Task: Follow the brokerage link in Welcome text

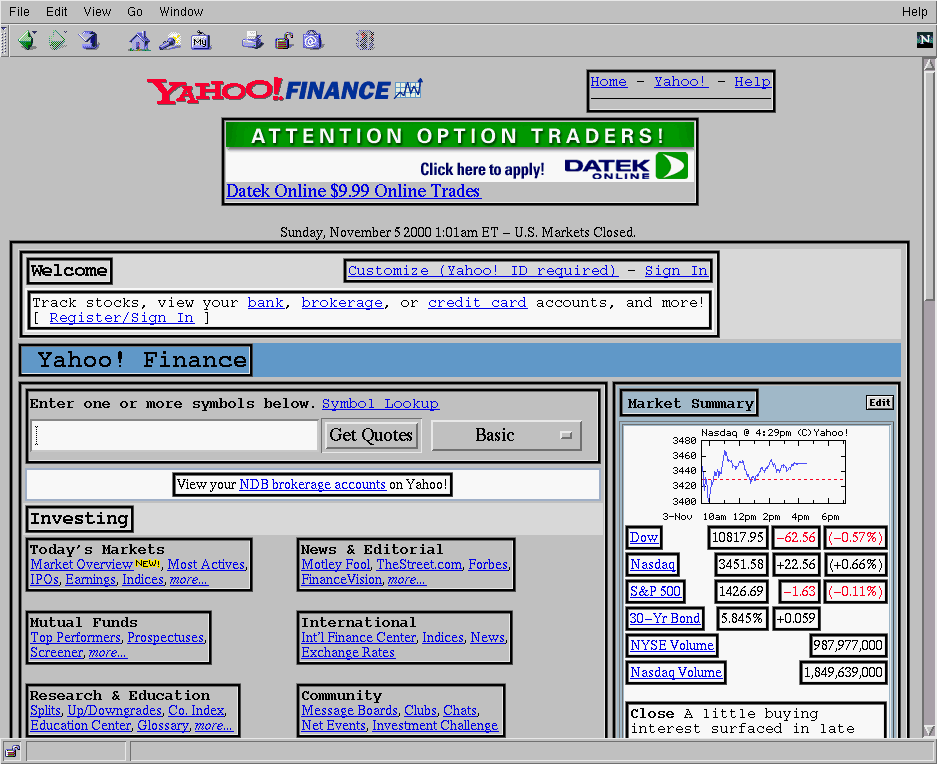Action: [342, 302]
